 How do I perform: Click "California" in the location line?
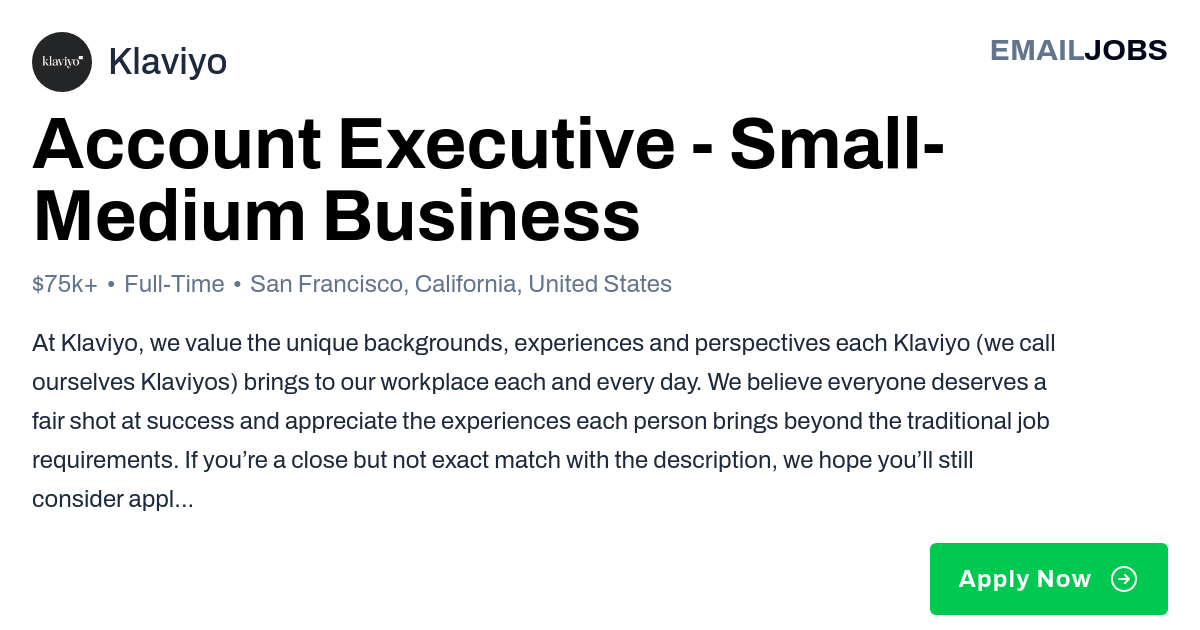tap(467, 284)
